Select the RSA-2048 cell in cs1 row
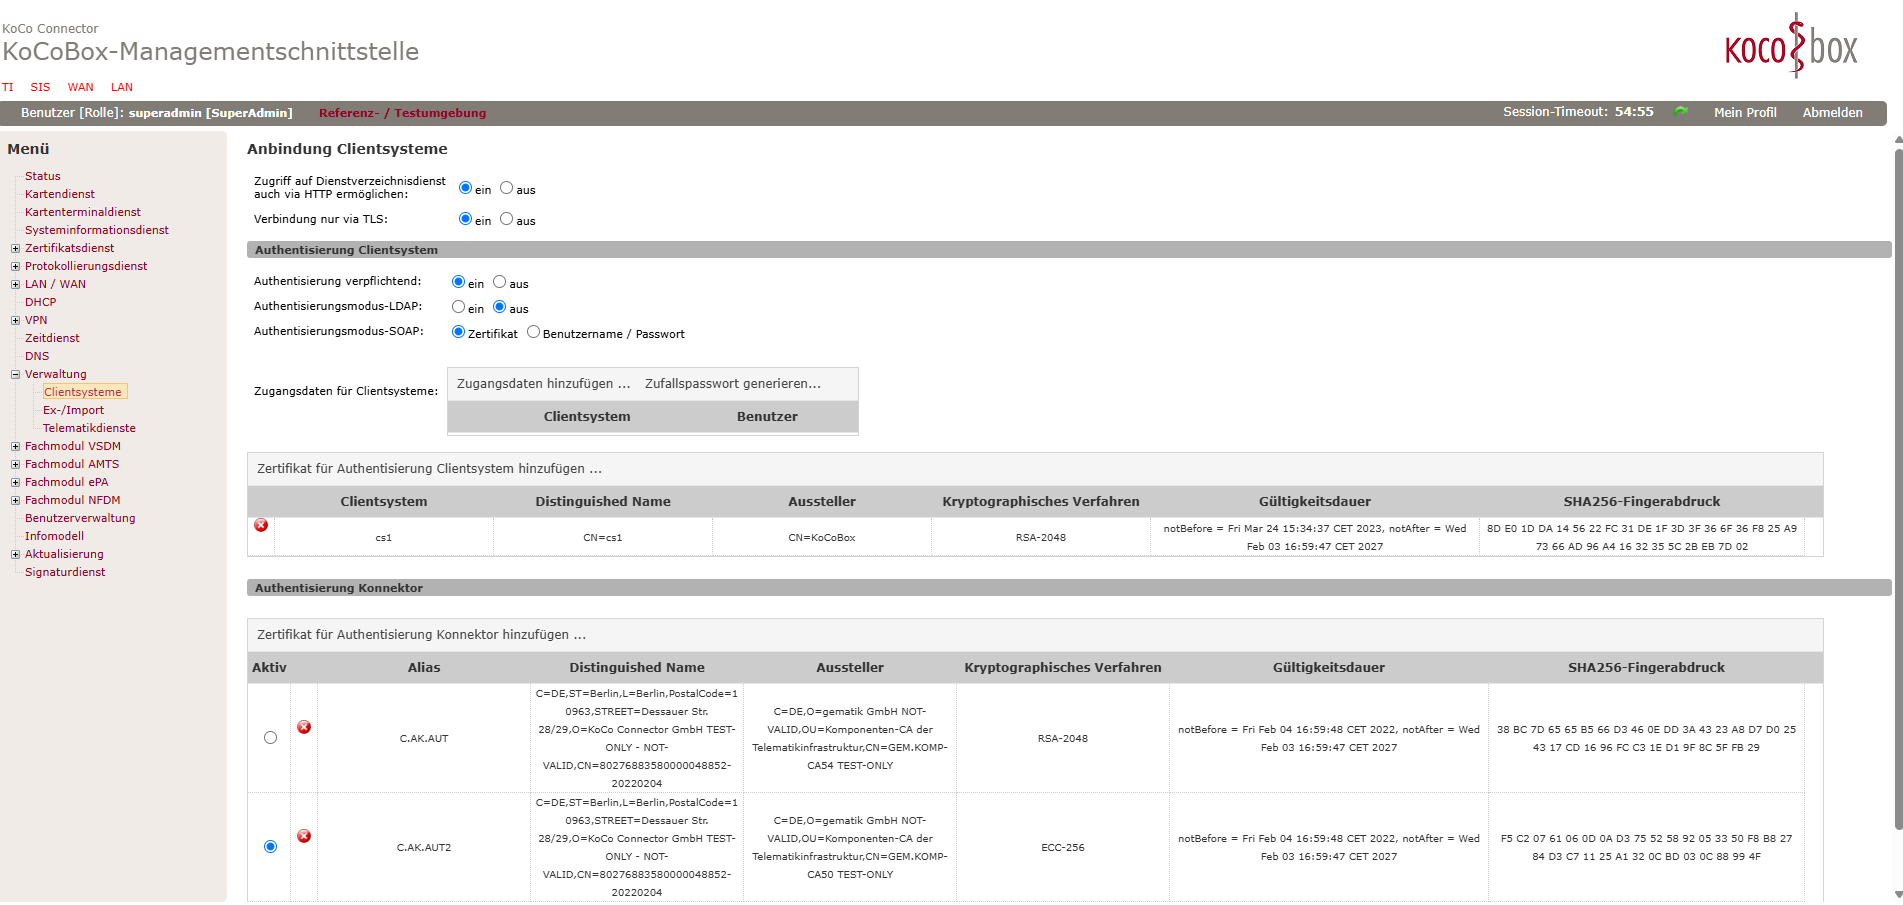 1041,538
